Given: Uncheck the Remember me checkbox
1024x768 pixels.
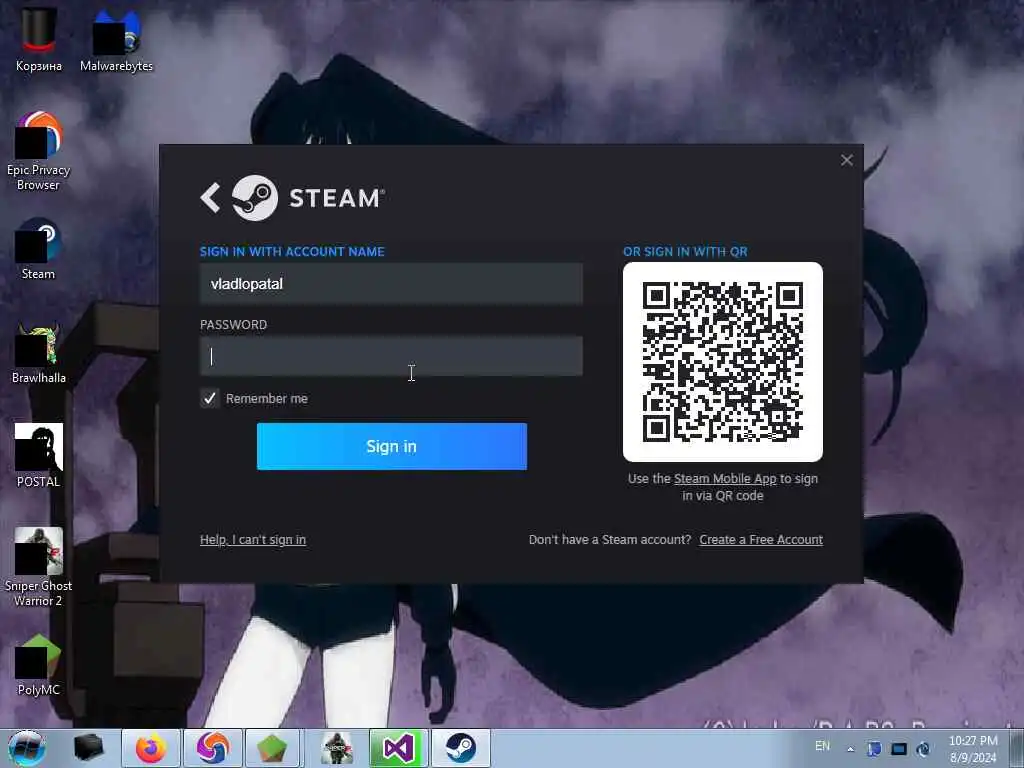Looking at the screenshot, I should 210,398.
